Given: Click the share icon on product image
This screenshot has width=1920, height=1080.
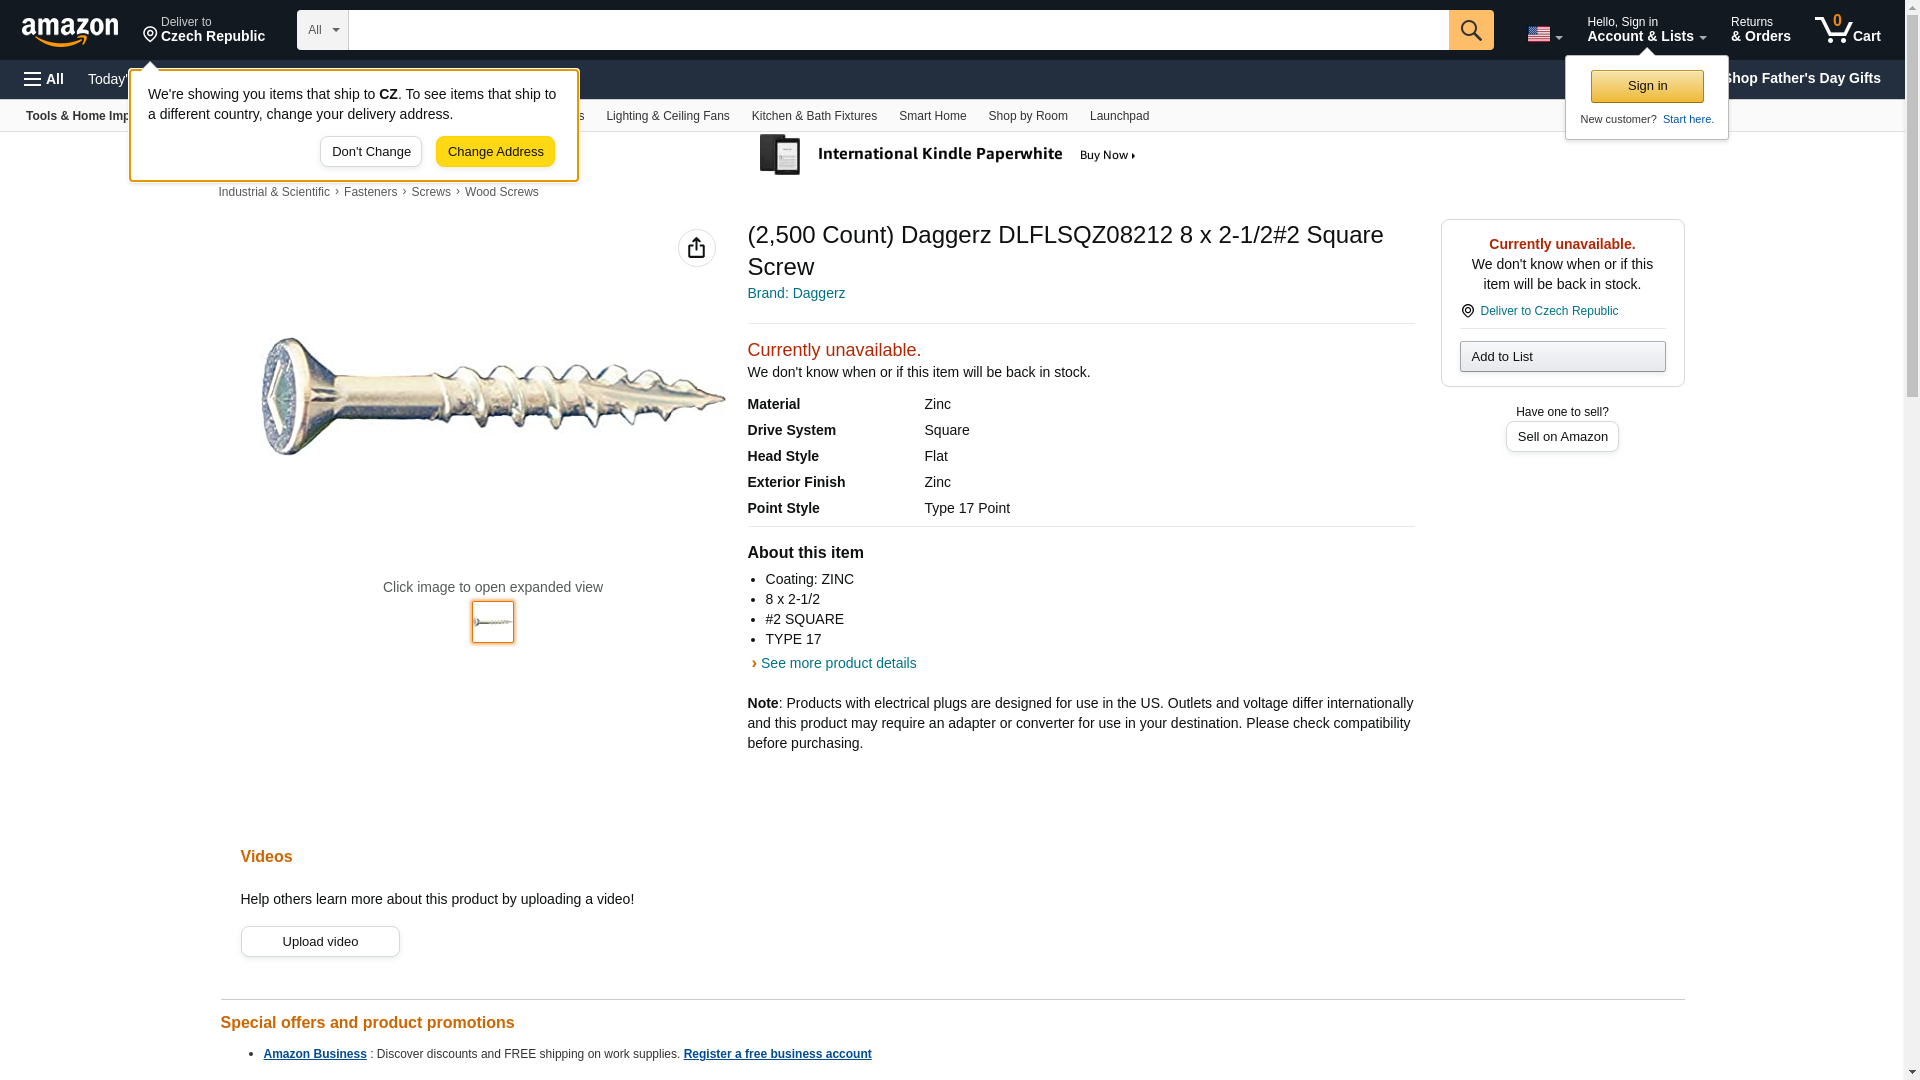Looking at the screenshot, I should tap(696, 248).
